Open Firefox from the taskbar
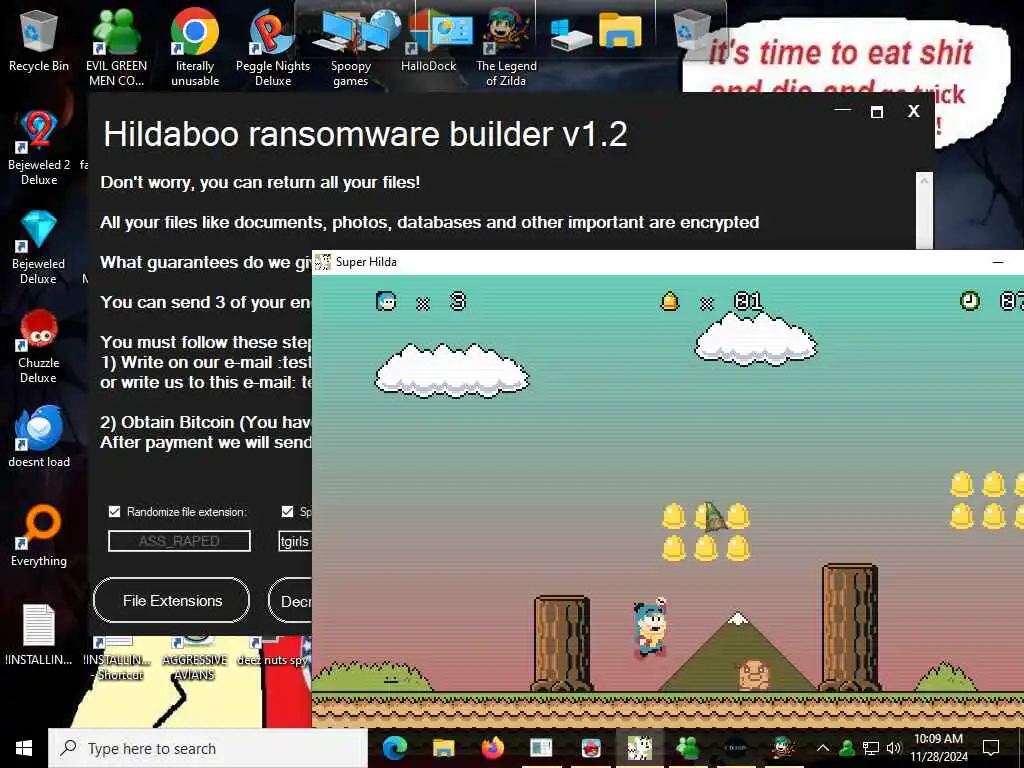The height and width of the screenshot is (768, 1024). click(492, 748)
